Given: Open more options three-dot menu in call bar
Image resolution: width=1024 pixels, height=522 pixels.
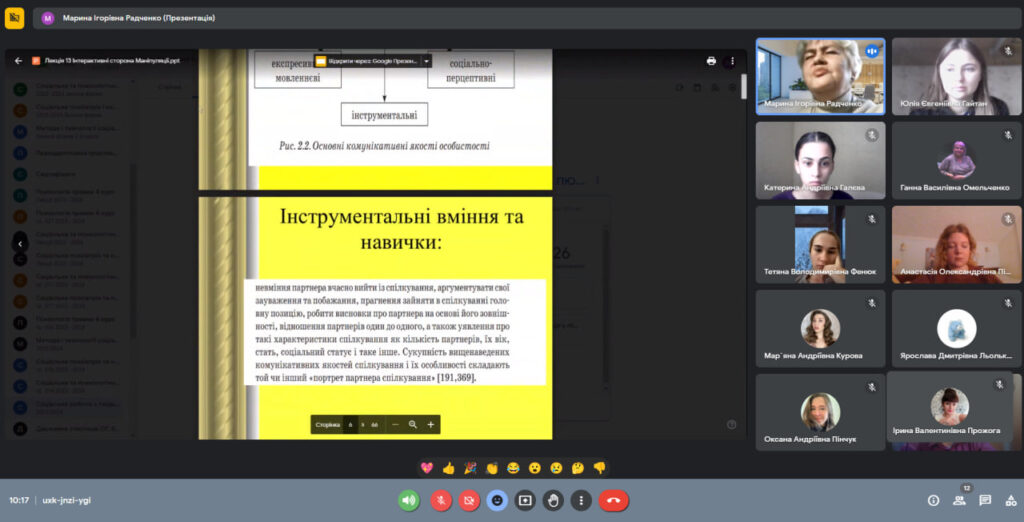Looking at the screenshot, I should 581,500.
